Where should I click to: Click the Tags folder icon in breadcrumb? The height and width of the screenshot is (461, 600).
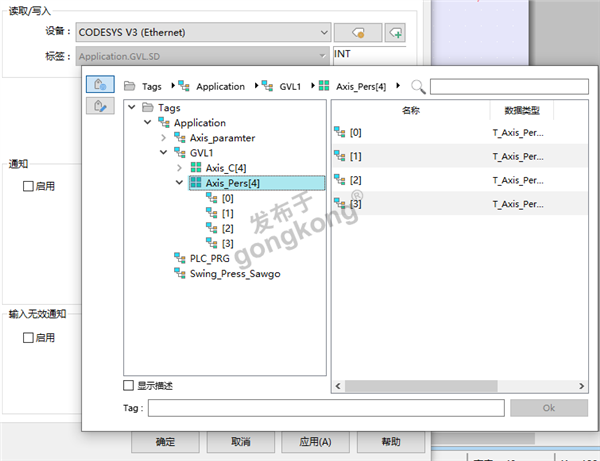click(130, 87)
